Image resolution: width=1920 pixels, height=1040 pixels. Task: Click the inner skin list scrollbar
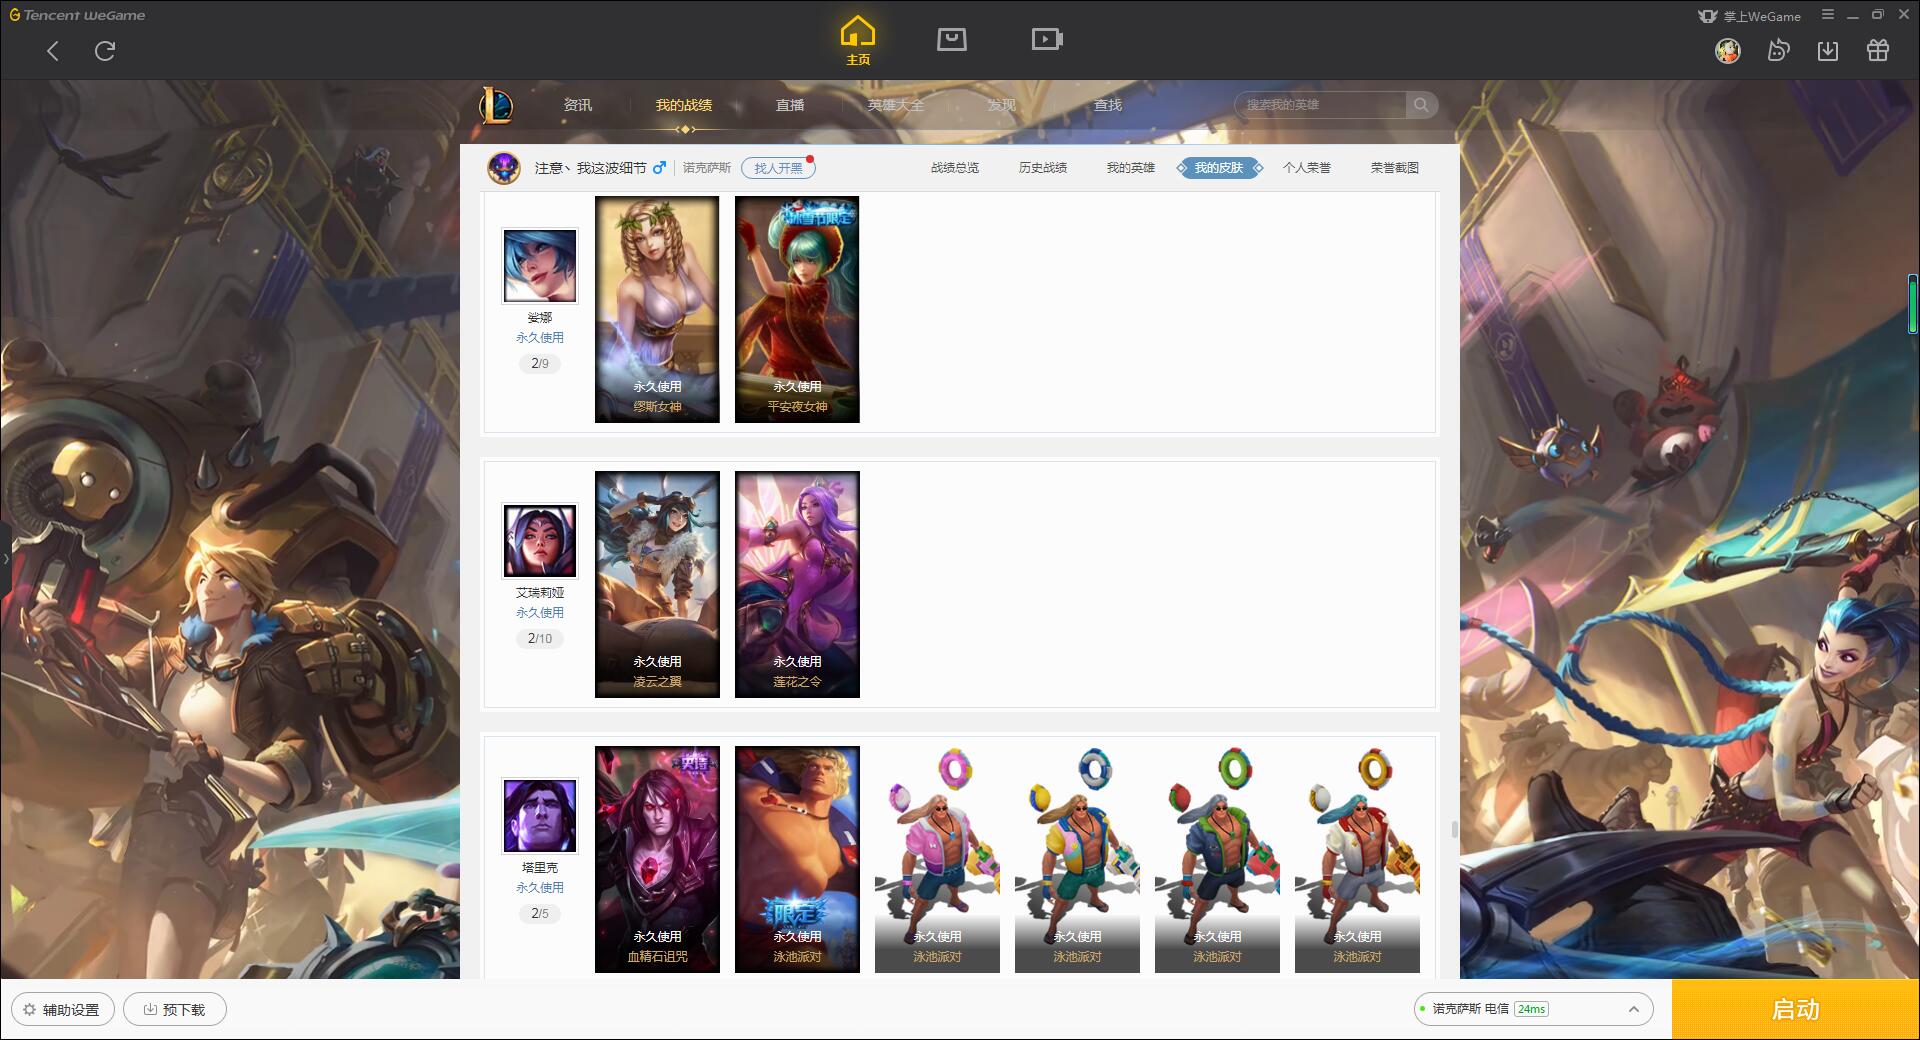coord(1453,829)
